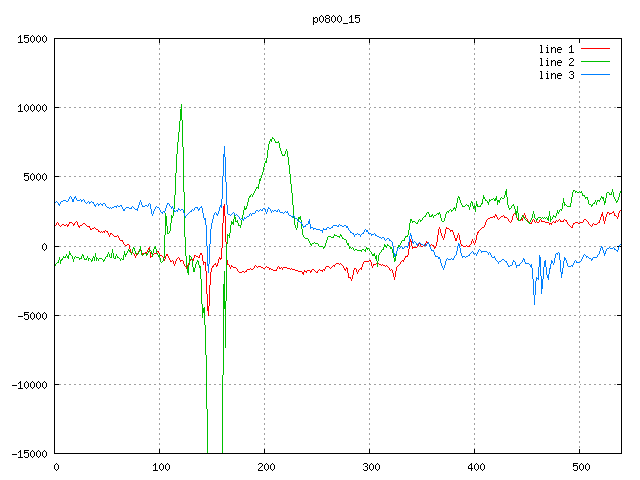Viewport: 640px width, 480px height.
Task: Click the blue line 3 legend sample
Action: coord(595,75)
